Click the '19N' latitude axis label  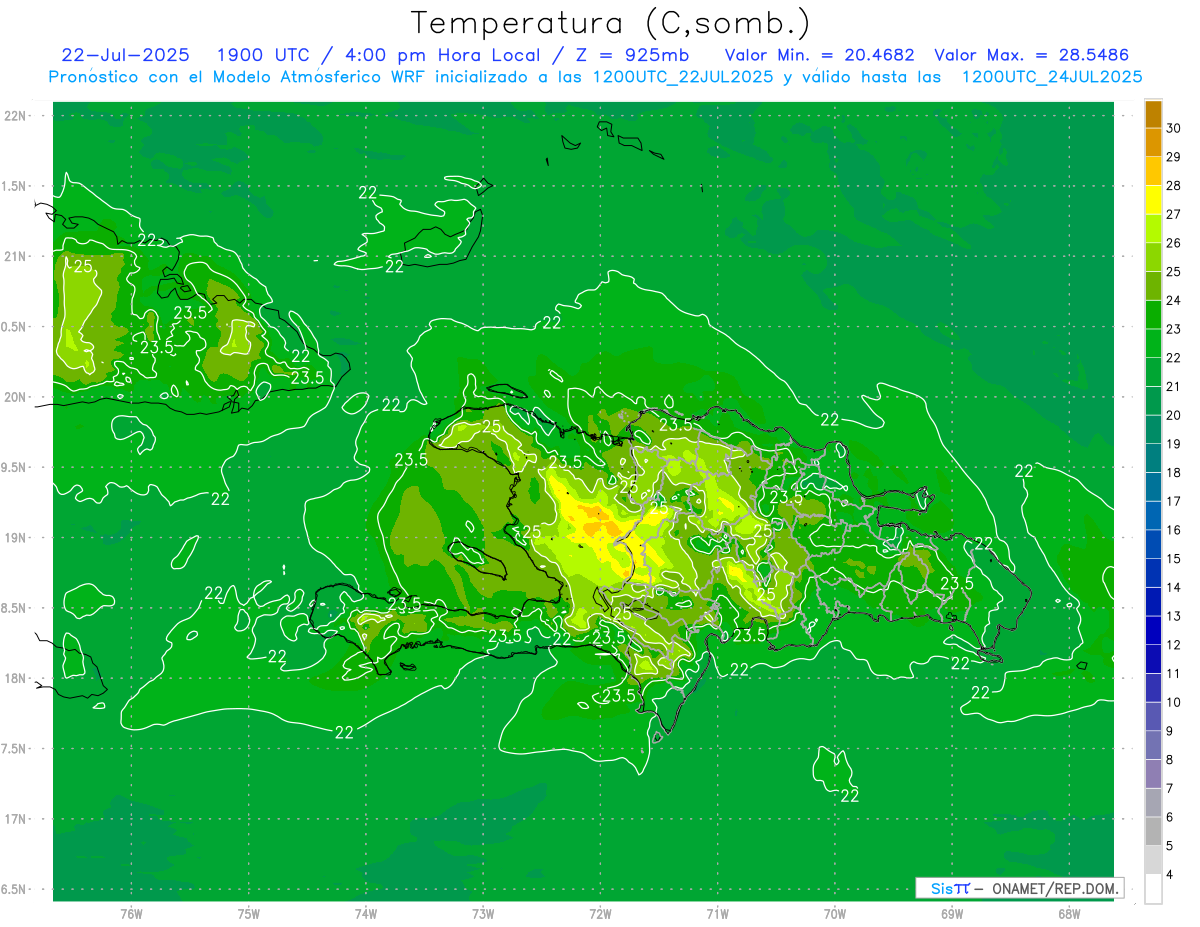click(x=14, y=537)
